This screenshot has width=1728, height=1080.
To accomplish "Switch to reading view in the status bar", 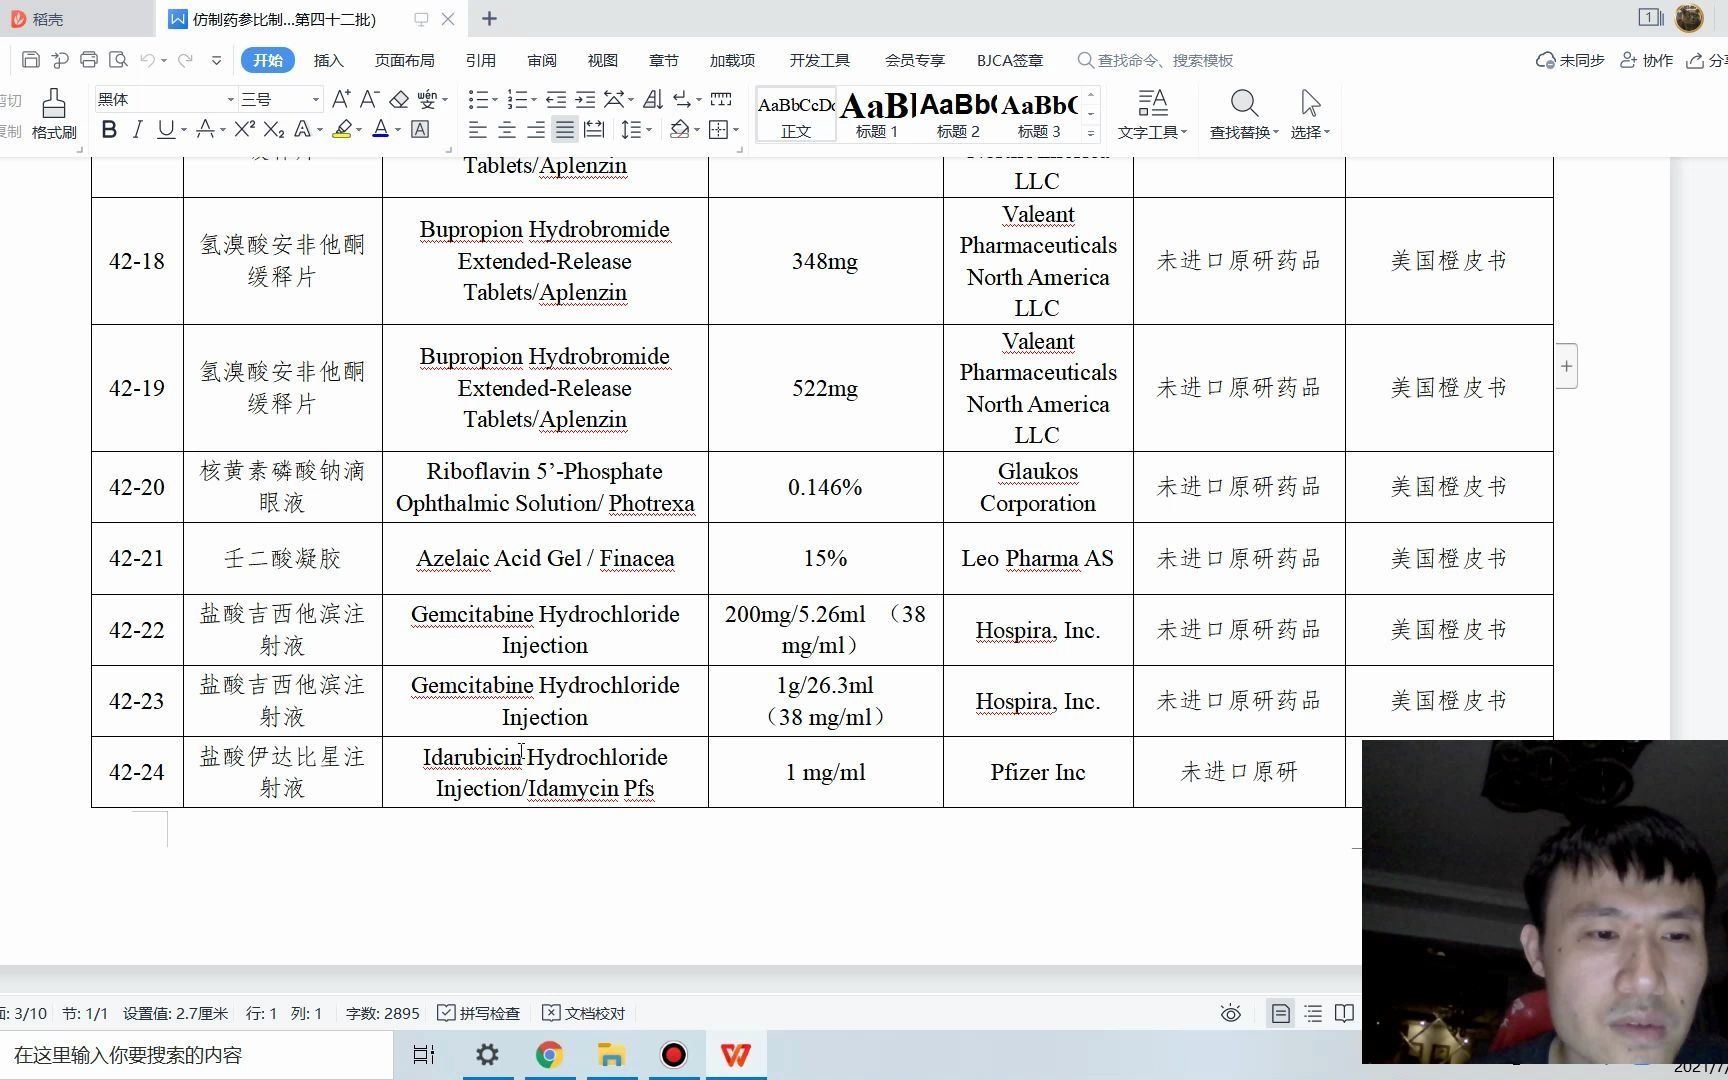I will 1345,1013.
